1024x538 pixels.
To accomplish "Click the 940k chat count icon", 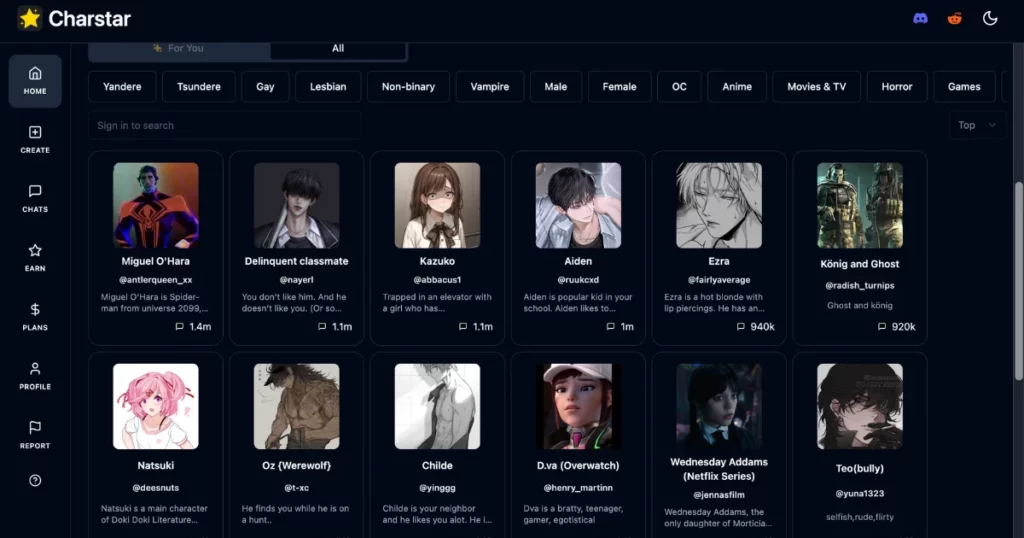I will pyautogui.click(x=741, y=326).
